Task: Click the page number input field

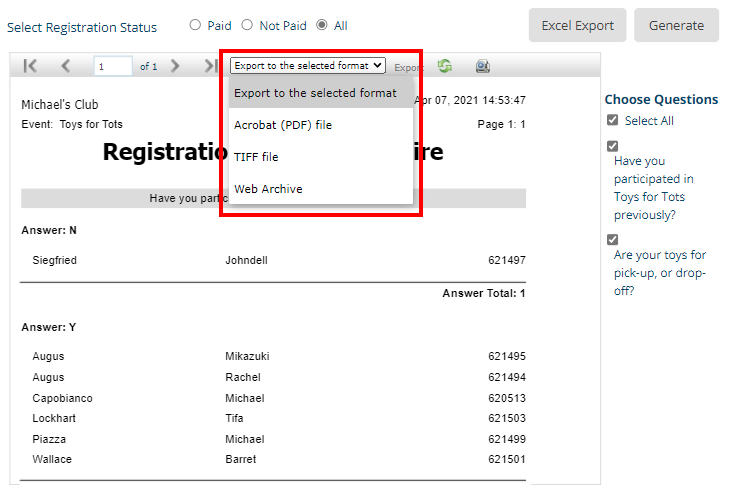Action: pos(113,67)
